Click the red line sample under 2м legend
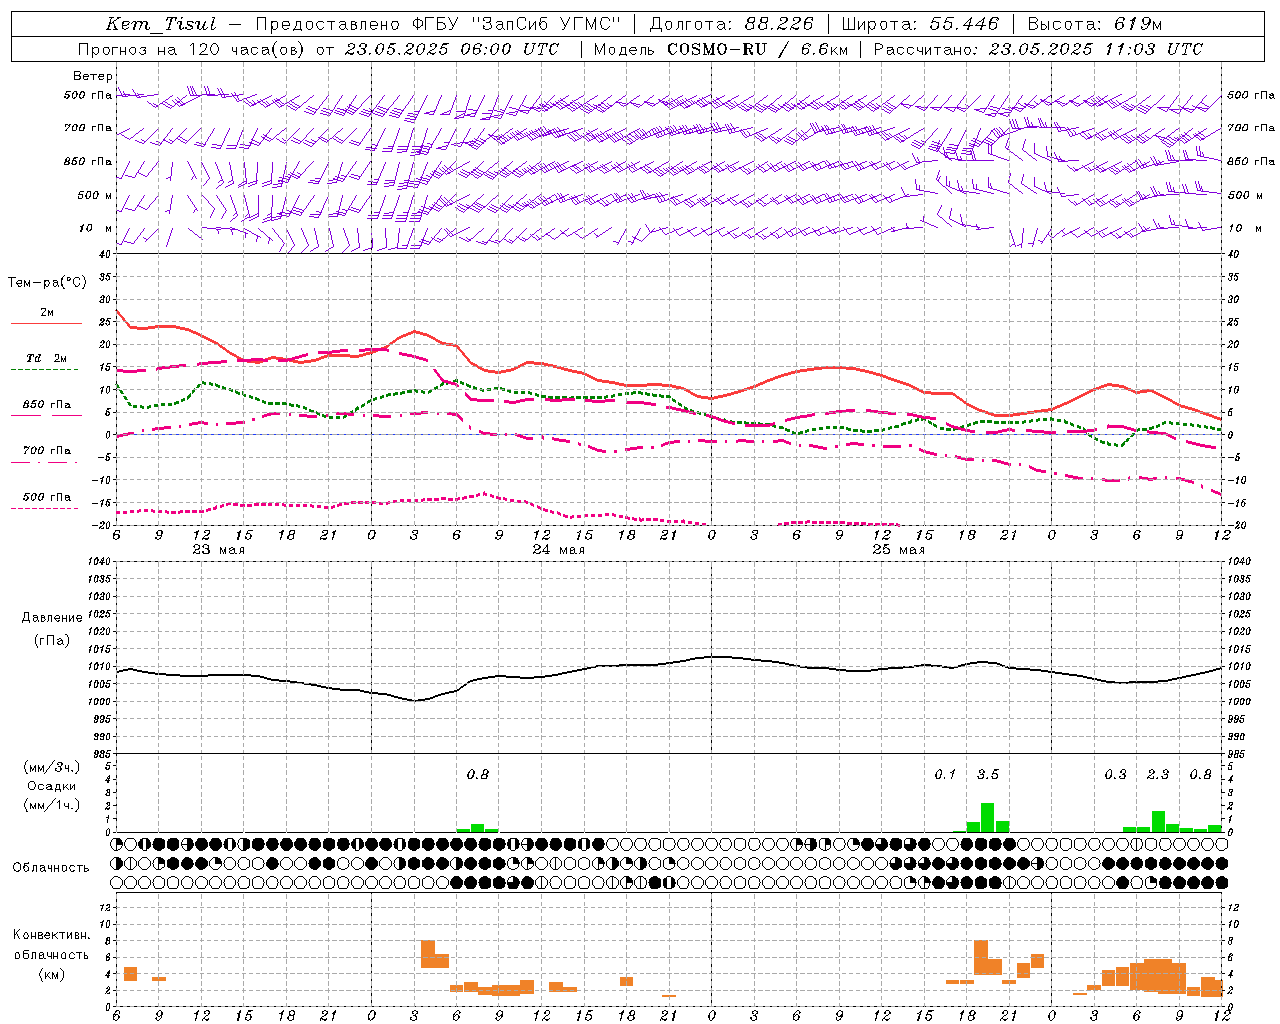The height and width of the screenshot is (1024, 1280). click(x=46, y=324)
